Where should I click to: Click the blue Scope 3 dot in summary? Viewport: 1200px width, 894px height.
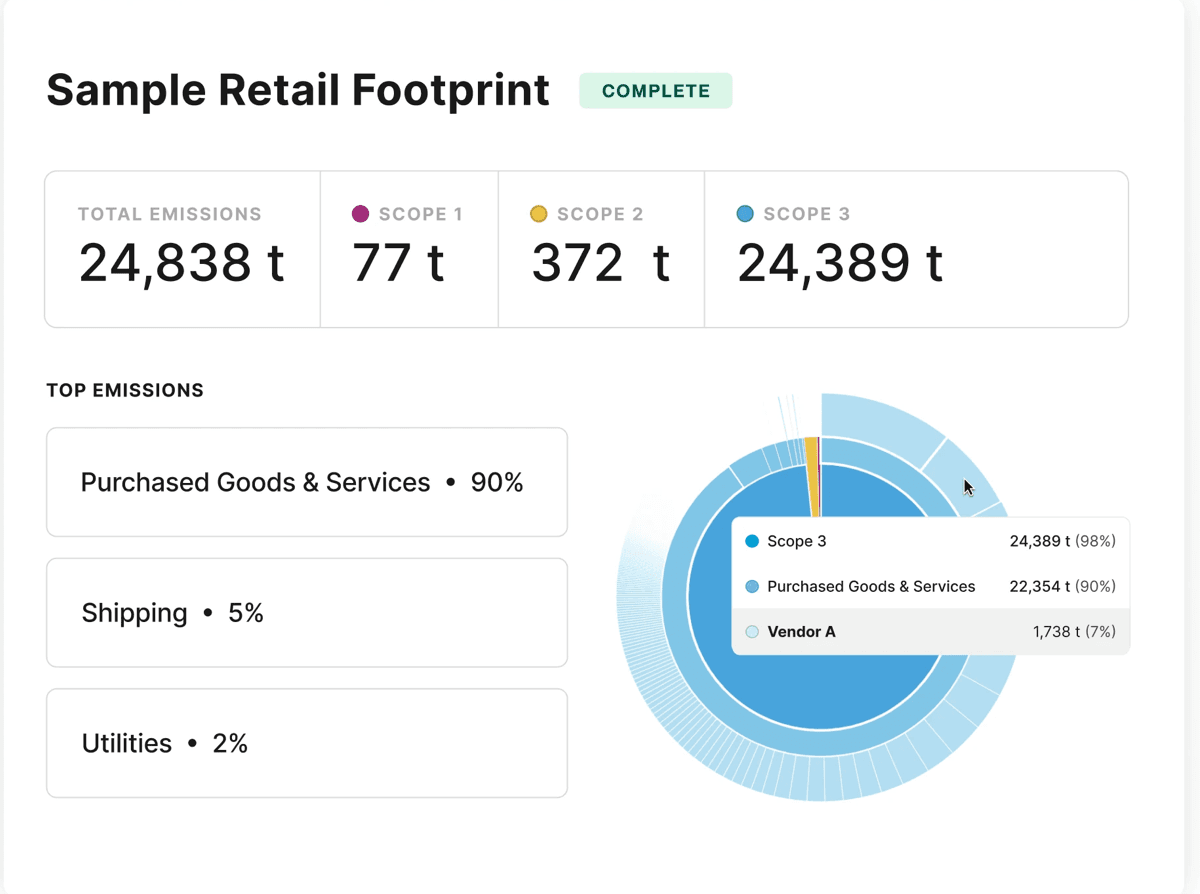[745, 213]
